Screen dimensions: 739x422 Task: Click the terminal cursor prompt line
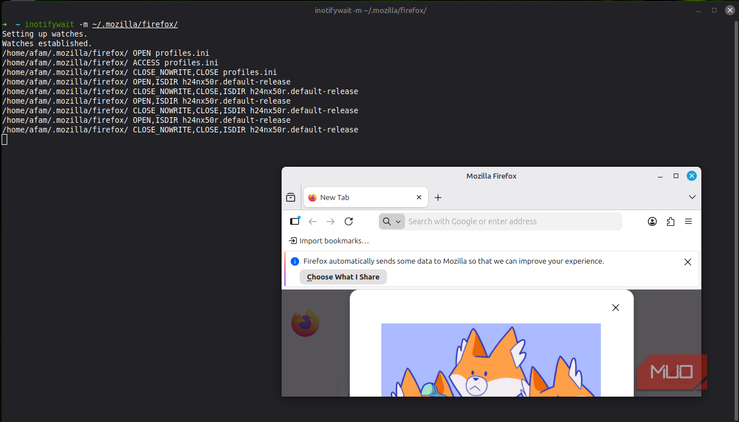[5, 139]
